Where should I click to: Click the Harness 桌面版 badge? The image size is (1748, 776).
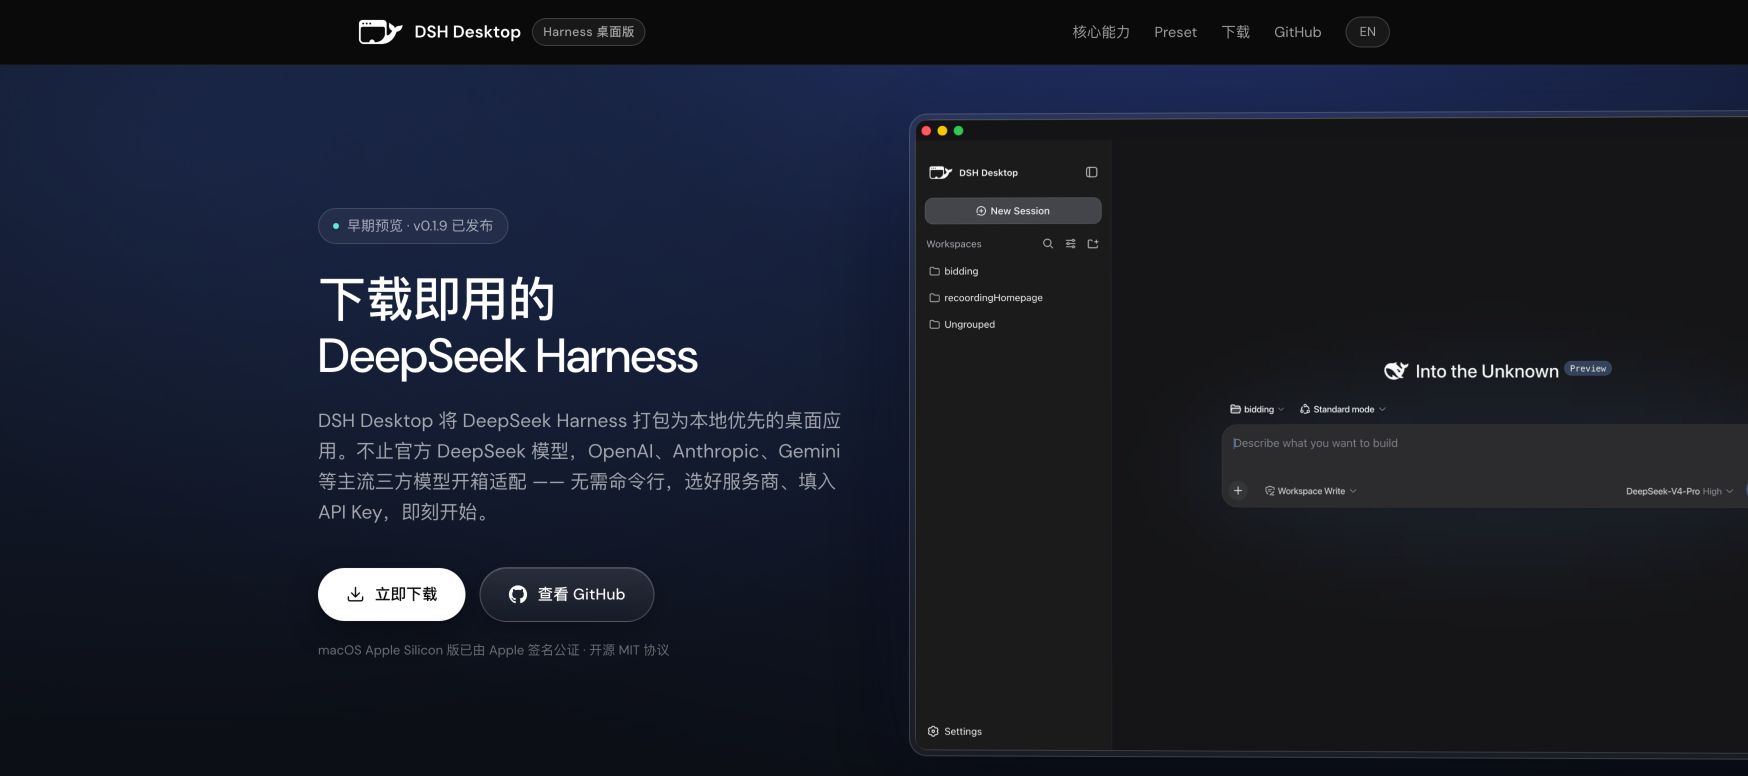(x=588, y=32)
